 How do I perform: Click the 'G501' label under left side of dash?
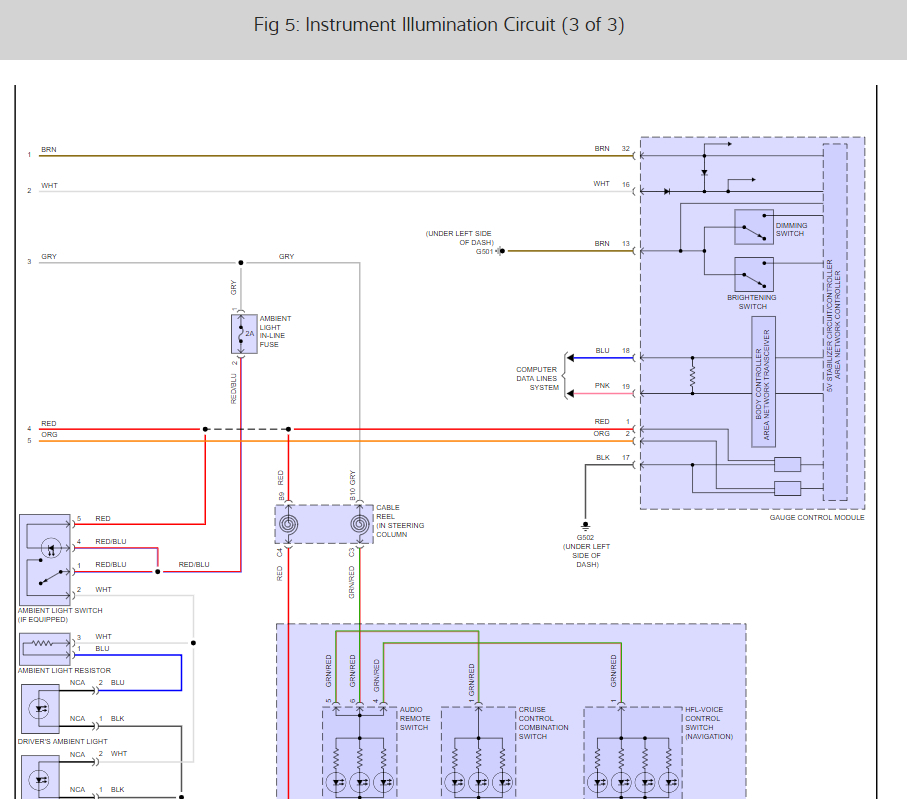484,252
